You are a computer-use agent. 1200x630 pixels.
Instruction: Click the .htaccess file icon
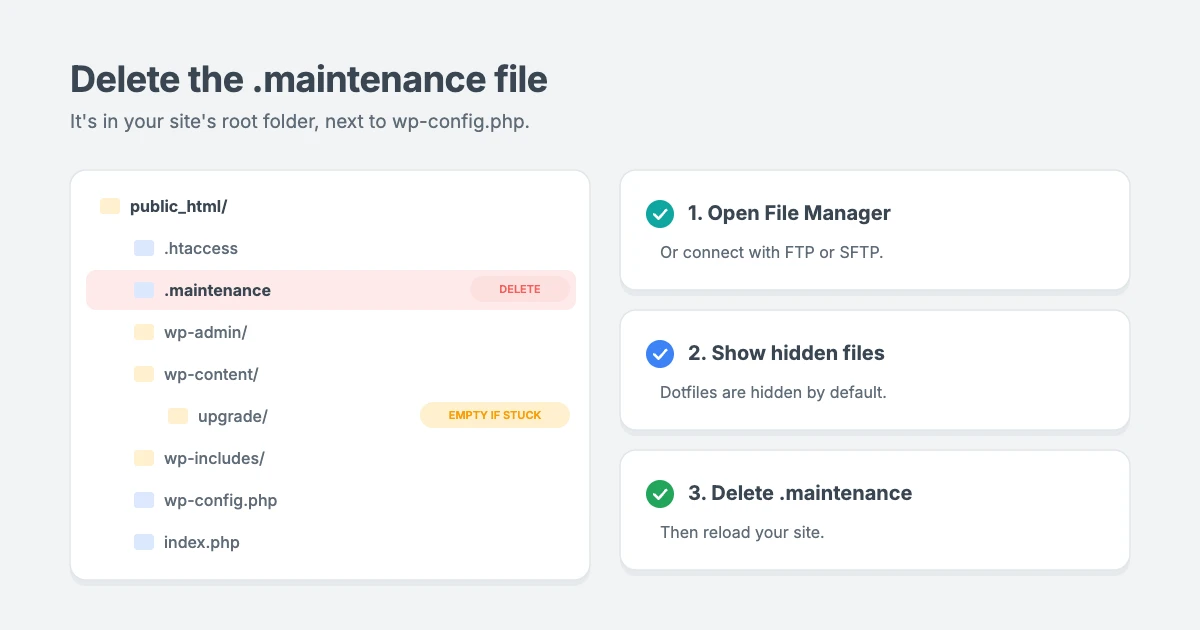[144, 248]
